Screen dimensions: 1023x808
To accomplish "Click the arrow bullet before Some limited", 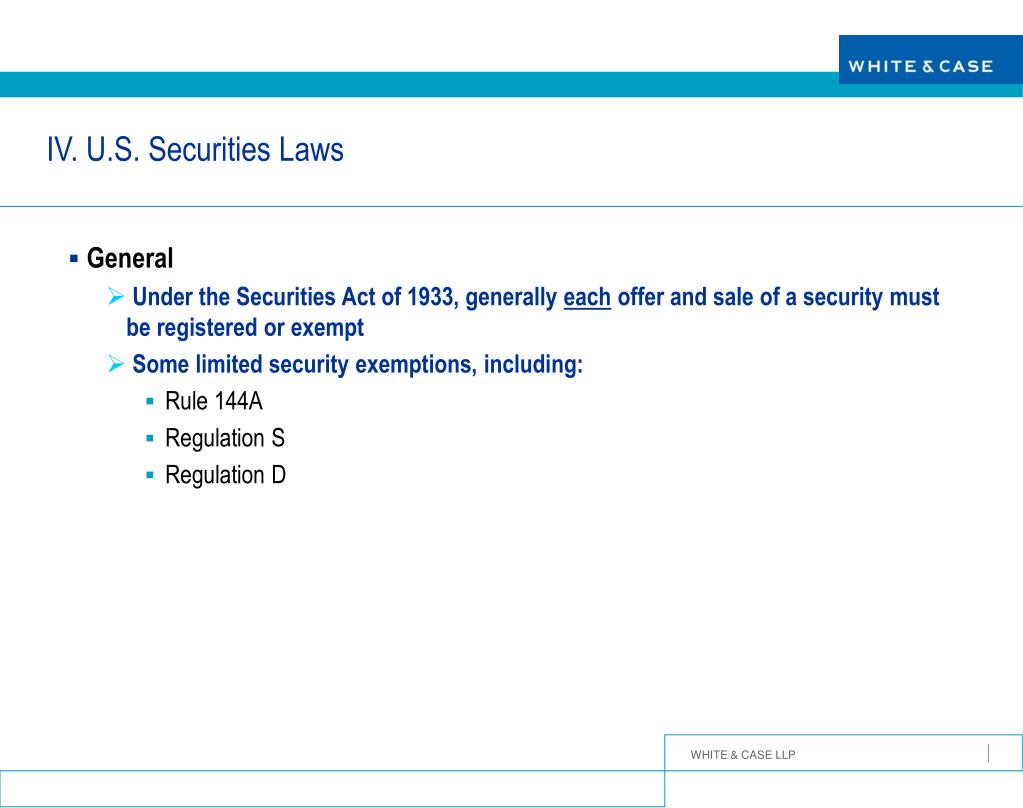I will [x=116, y=364].
